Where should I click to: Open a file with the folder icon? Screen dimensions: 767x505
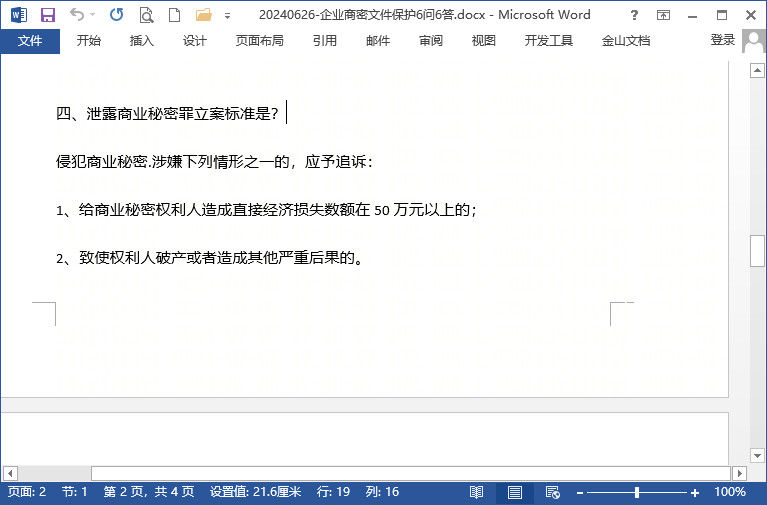point(203,15)
